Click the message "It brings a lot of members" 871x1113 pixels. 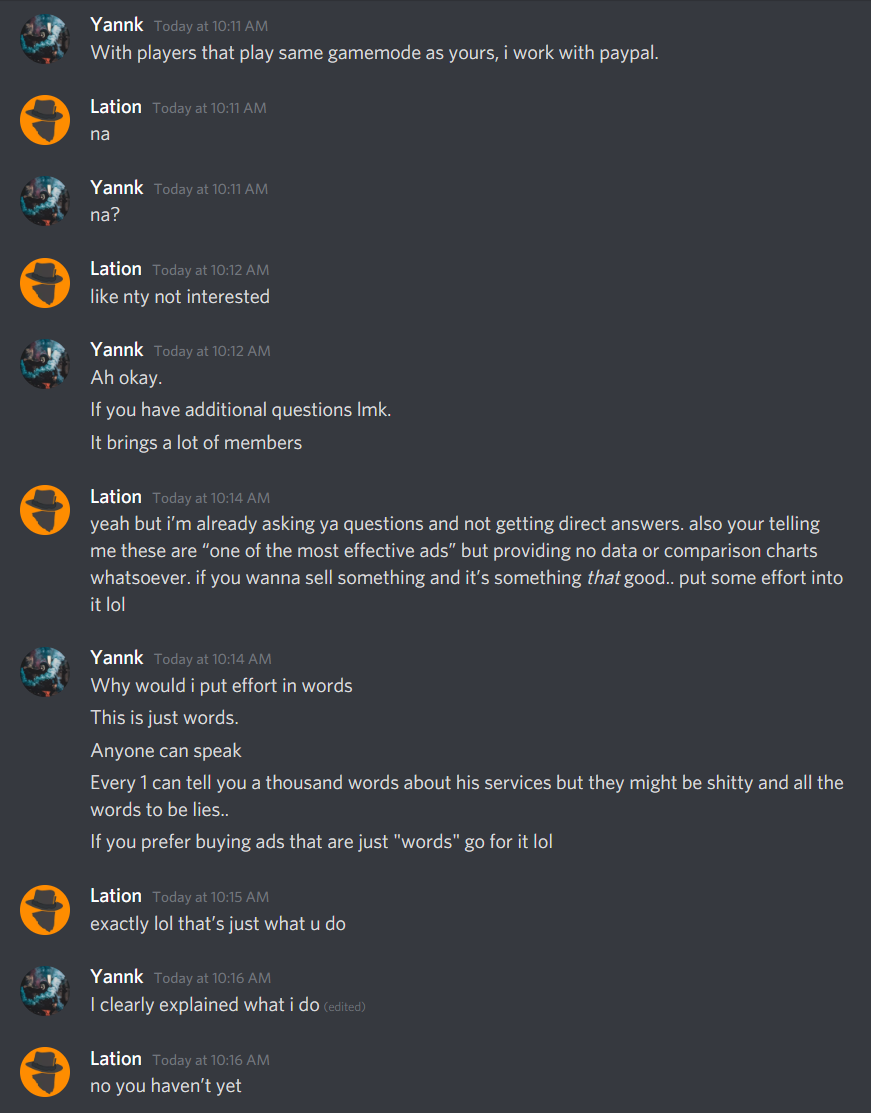[x=196, y=442]
